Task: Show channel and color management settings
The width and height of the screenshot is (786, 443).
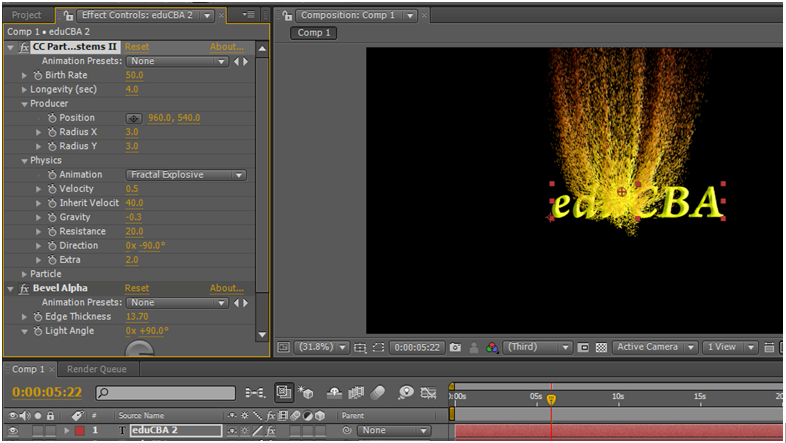Action: (x=492, y=347)
